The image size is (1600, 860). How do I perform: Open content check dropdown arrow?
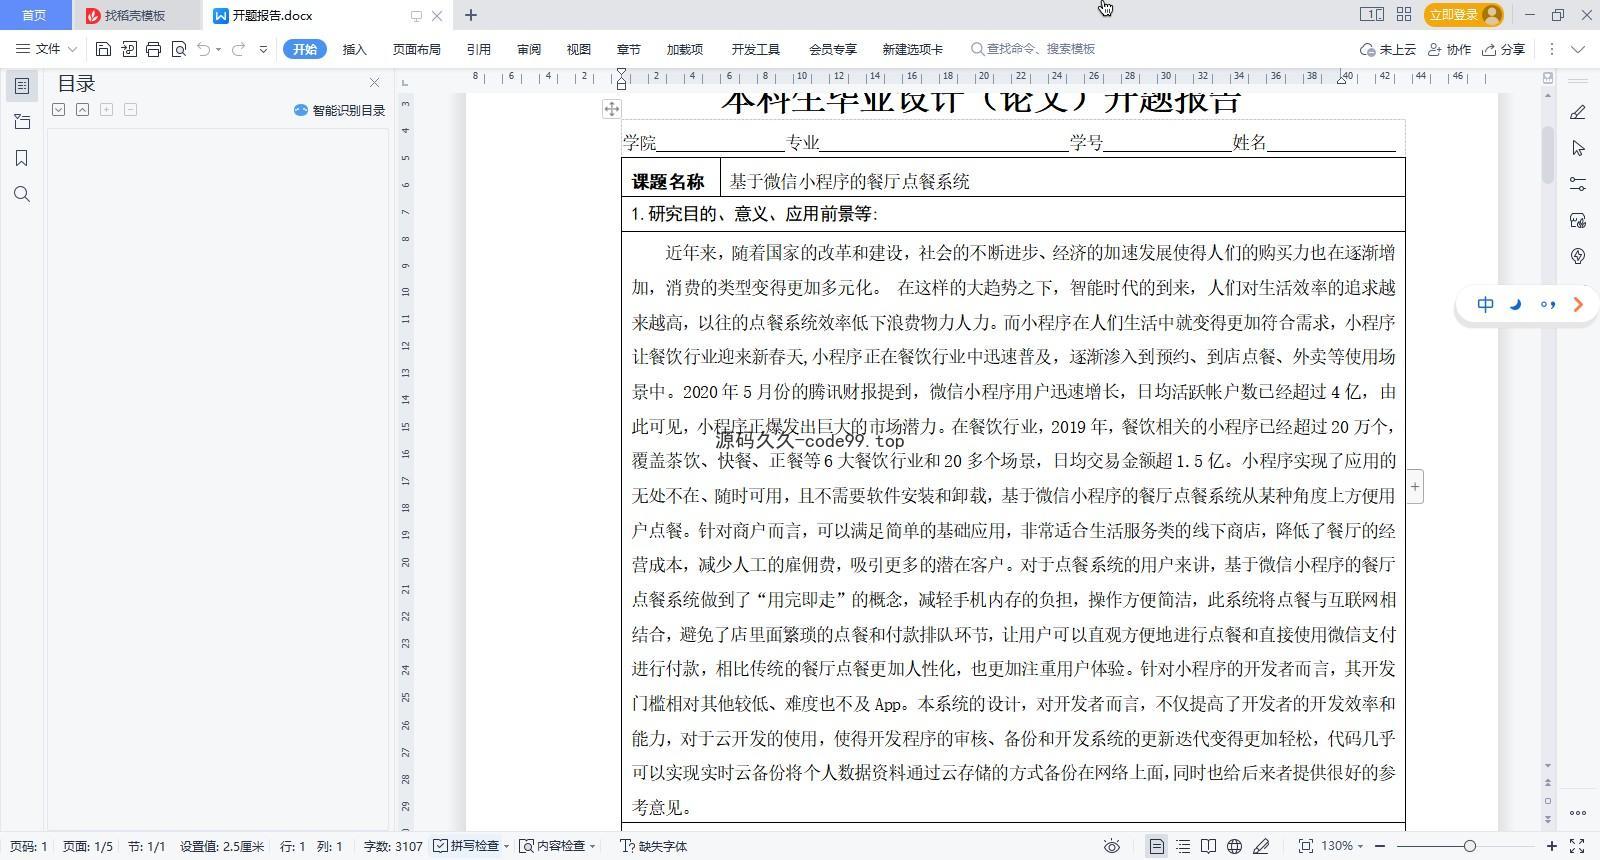click(592, 846)
